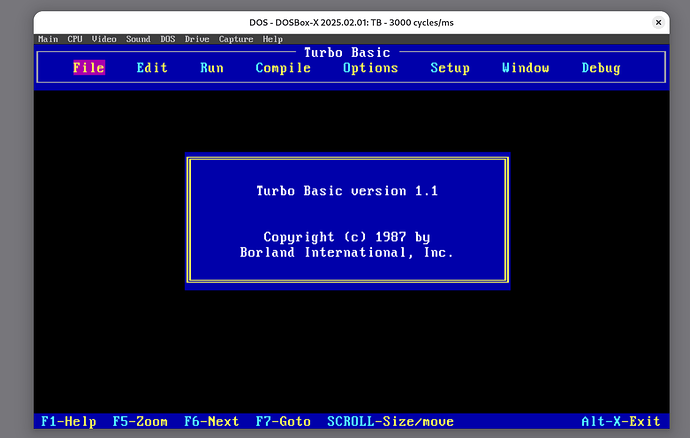Open DOSBox-X Help menu
This screenshot has width=690, height=438.
click(272, 39)
